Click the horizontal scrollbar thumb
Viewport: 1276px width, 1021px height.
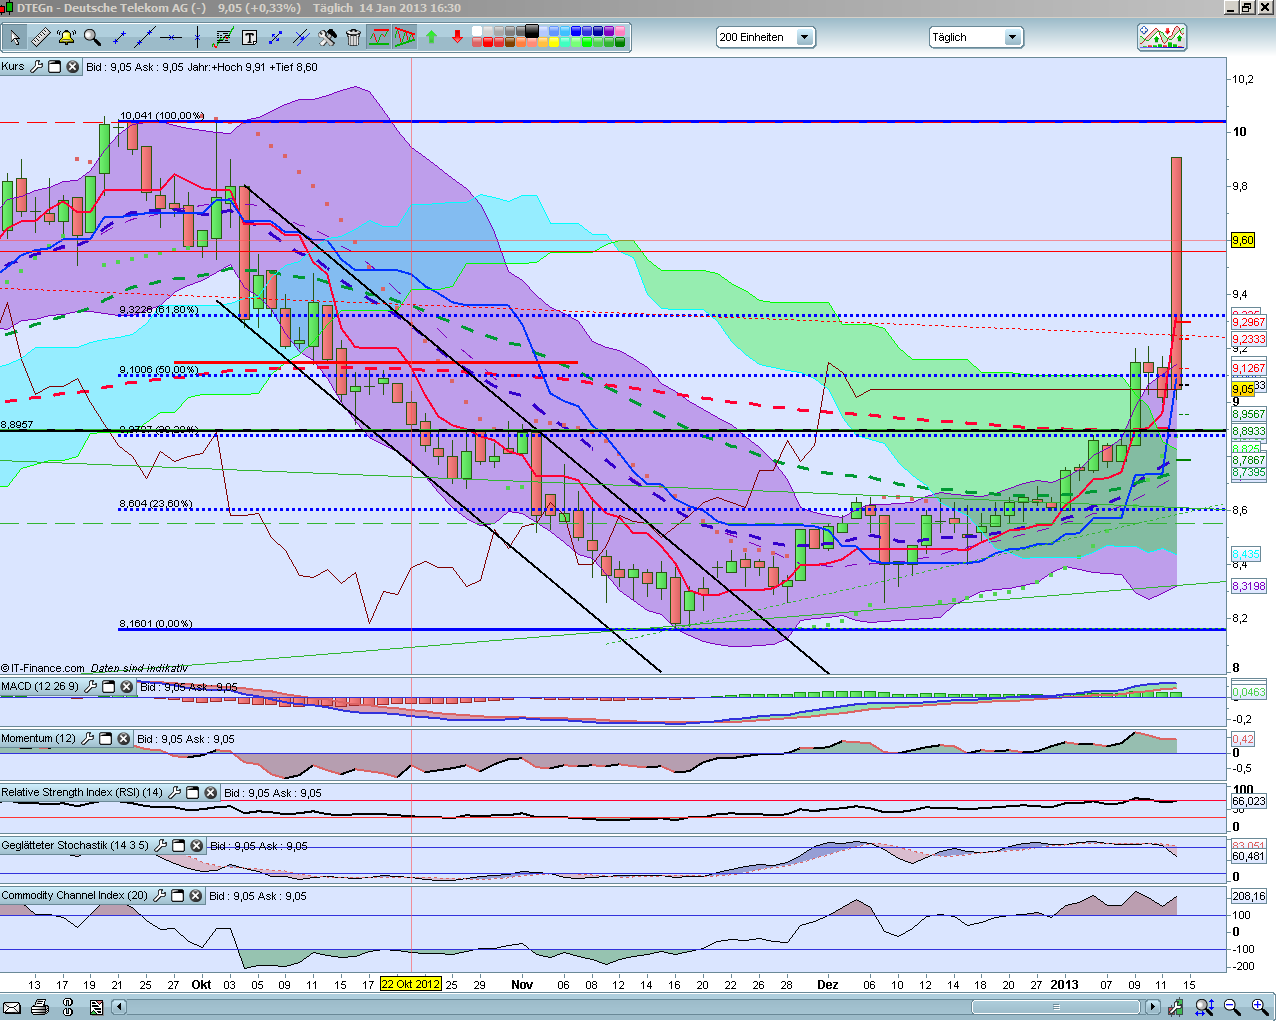[1055, 1007]
